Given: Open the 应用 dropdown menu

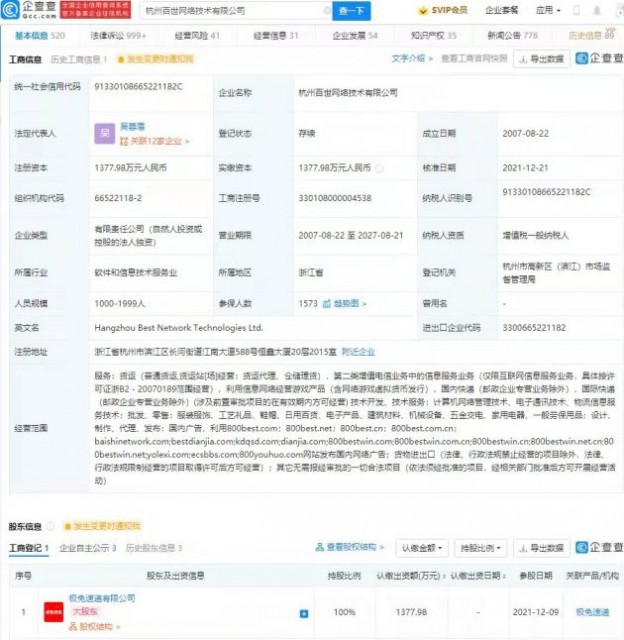Looking at the screenshot, I should pyautogui.click(x=548, y=10).
